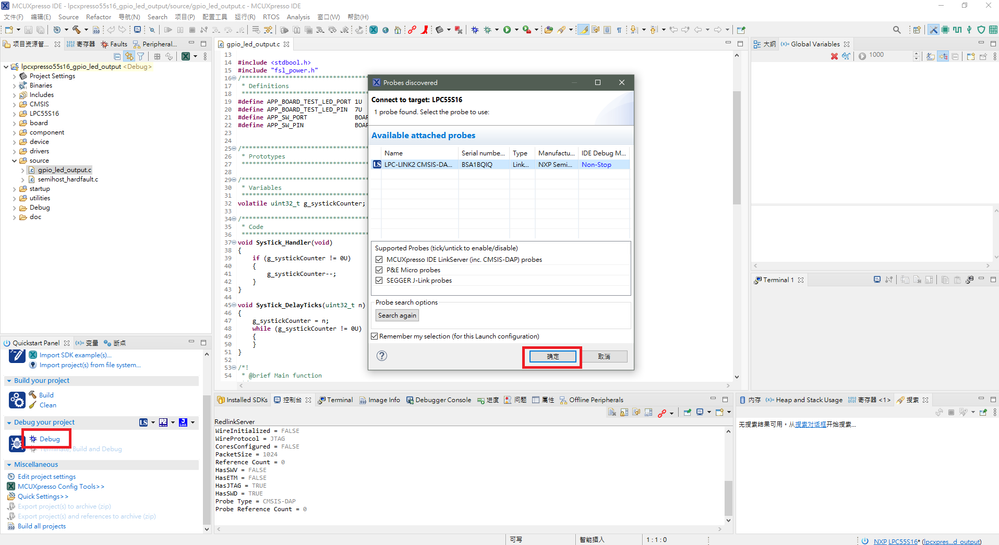
Task: Click the open perspective icon
Action: point(917,29)
